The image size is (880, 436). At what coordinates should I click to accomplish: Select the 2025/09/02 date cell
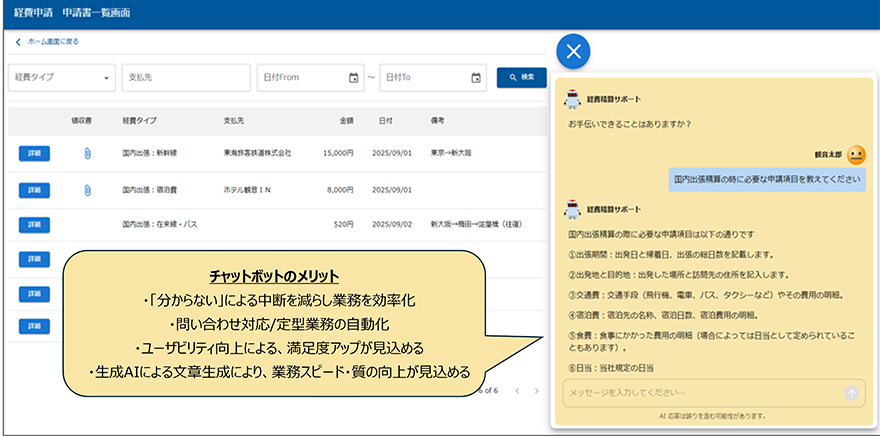coord(392,224)
